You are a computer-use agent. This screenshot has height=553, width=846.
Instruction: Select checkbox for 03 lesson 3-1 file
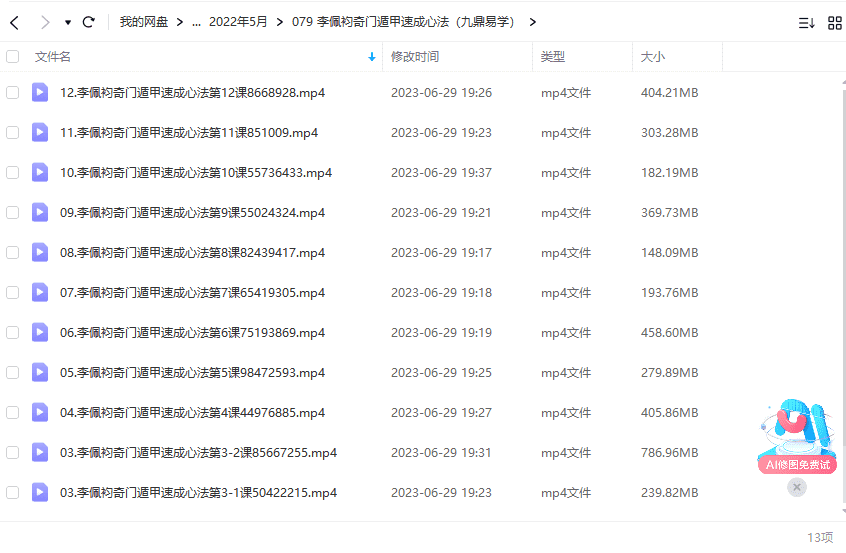tap(12, 493)
